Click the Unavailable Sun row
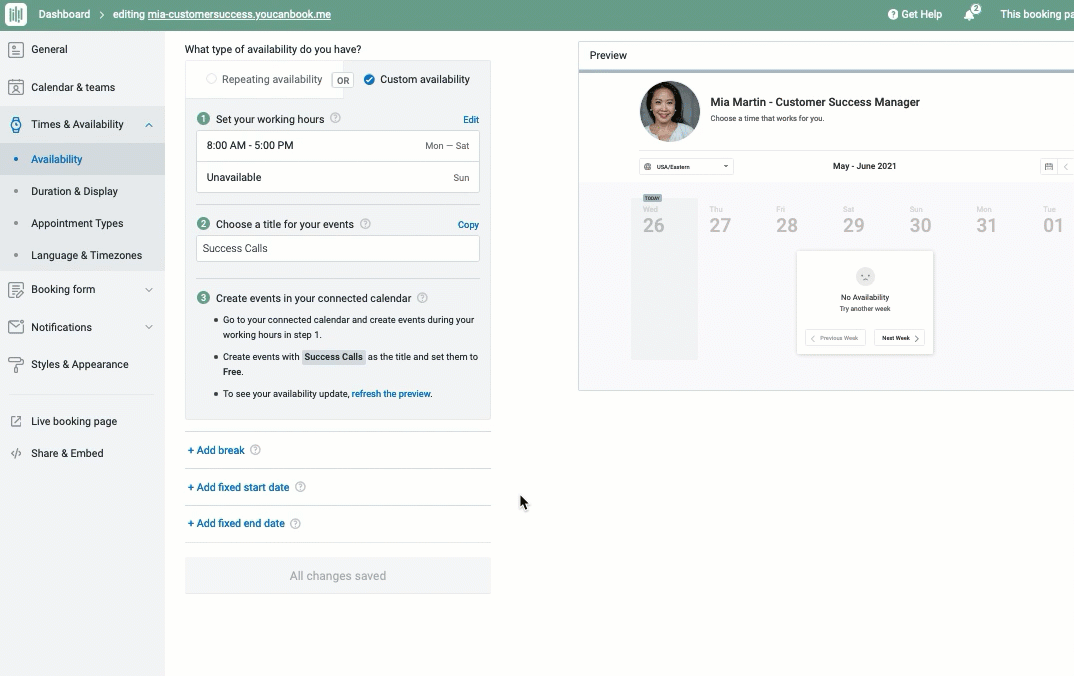Screen dimensions: 1074x676 pyautogui.click(x=338, y=177)
